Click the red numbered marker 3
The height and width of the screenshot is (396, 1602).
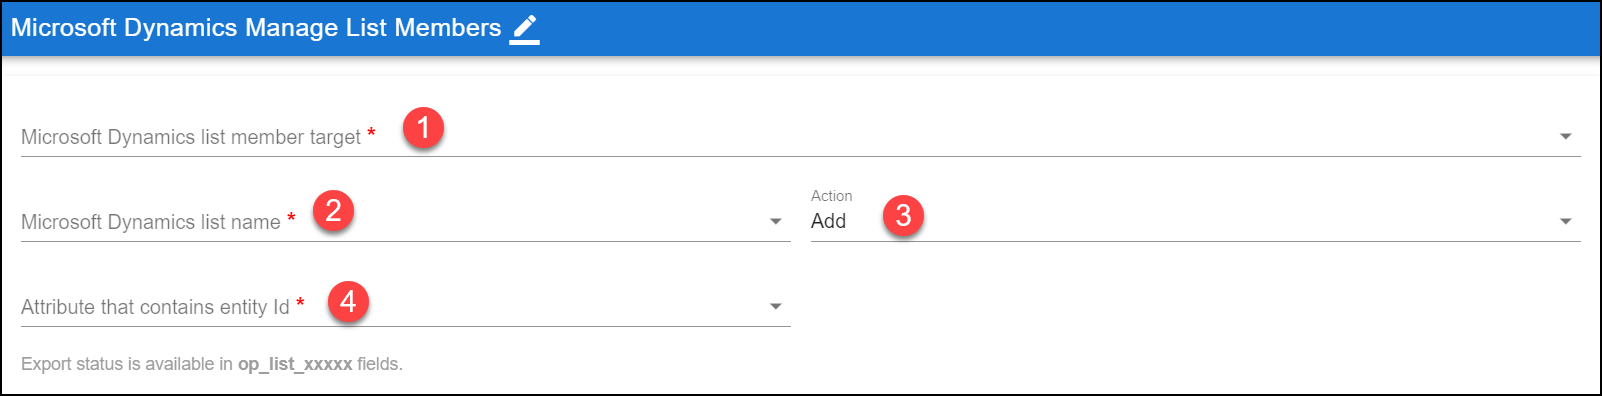(x=903, y=215)
